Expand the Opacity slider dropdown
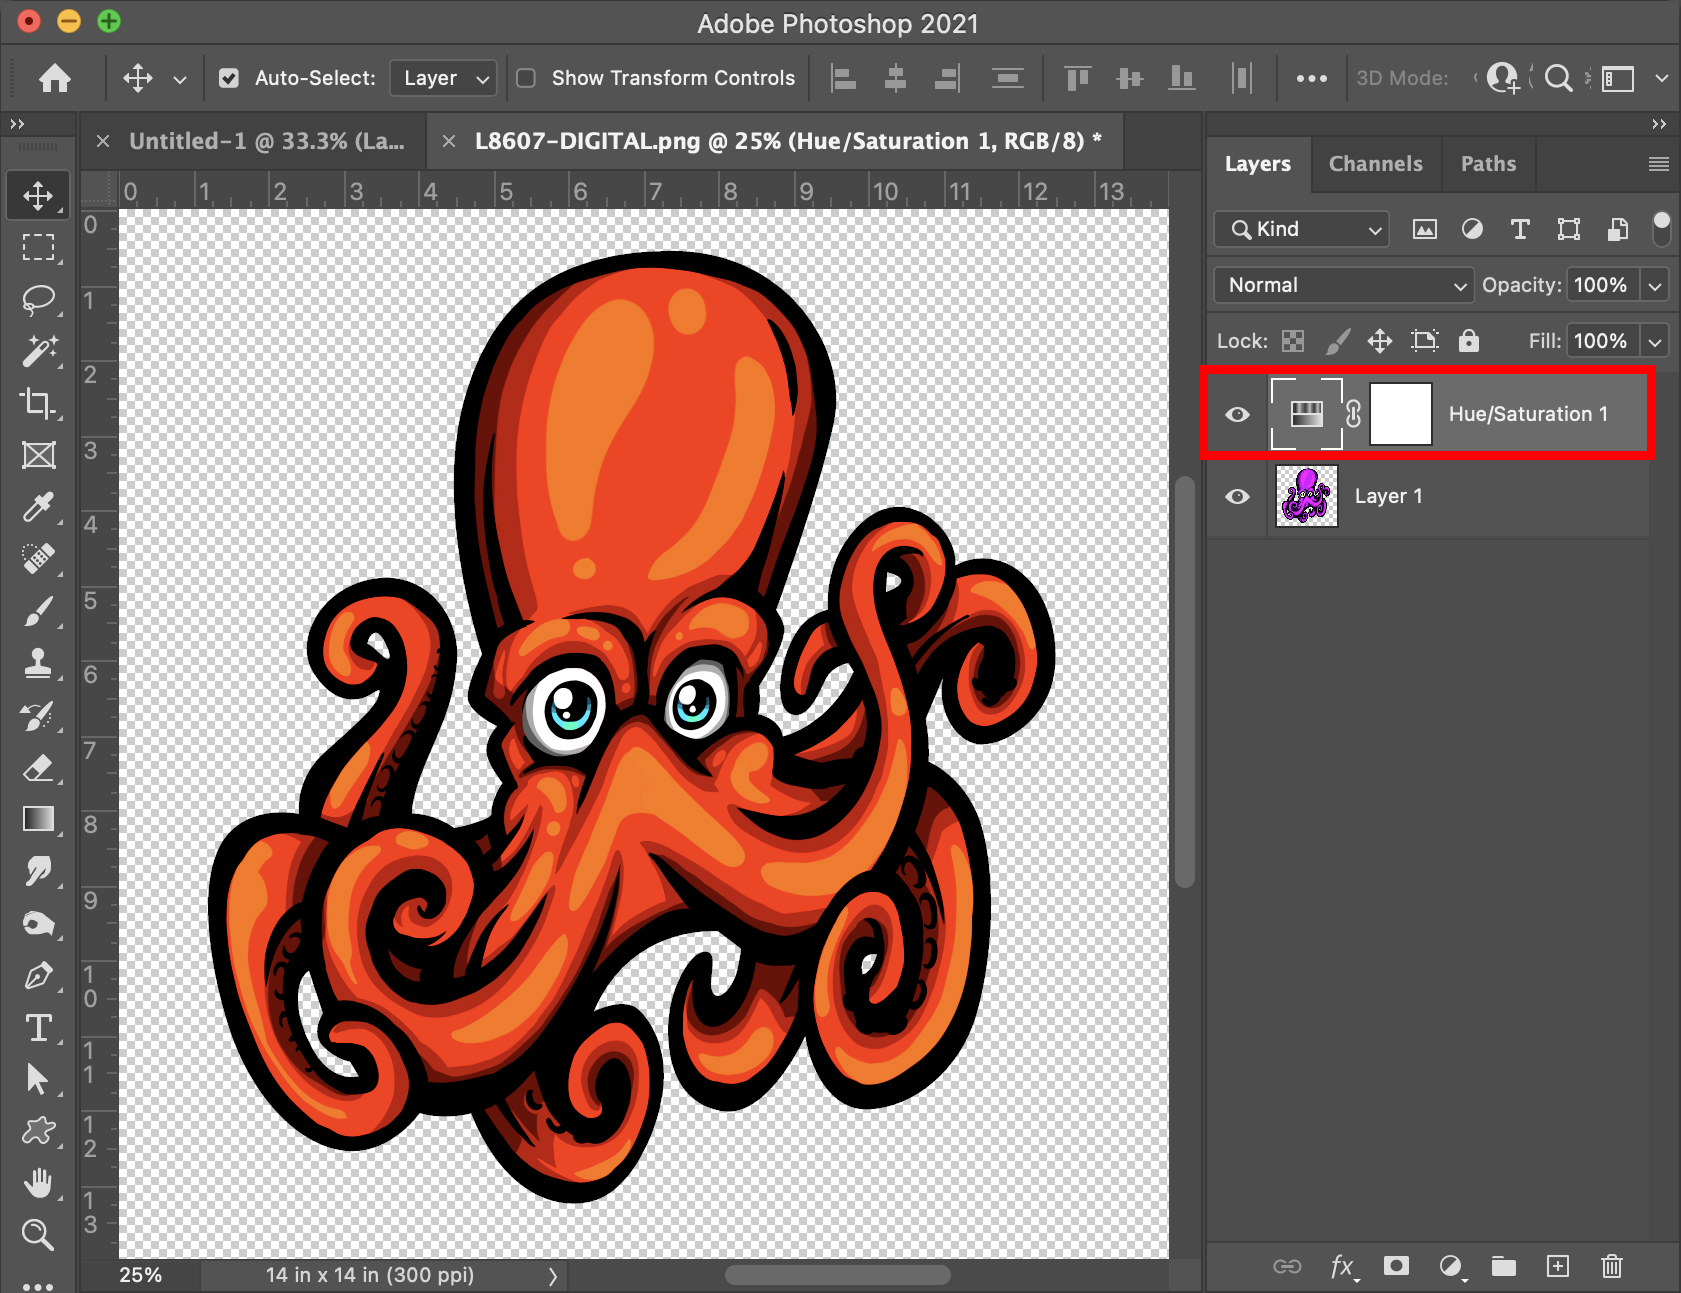 click(1655, 285)
